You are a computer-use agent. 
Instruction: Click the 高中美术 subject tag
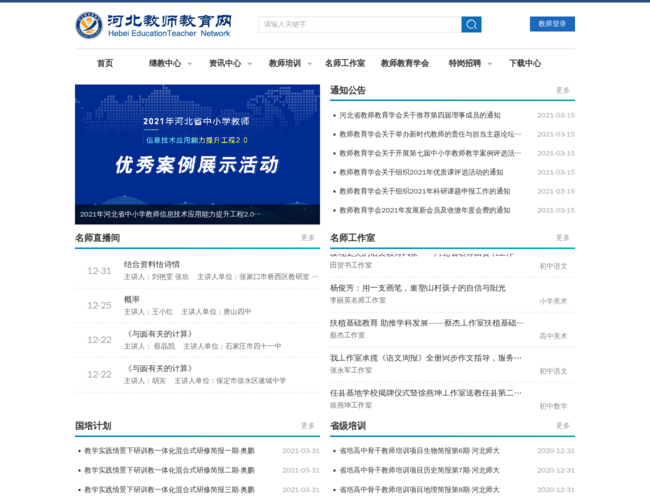[553, 336]
